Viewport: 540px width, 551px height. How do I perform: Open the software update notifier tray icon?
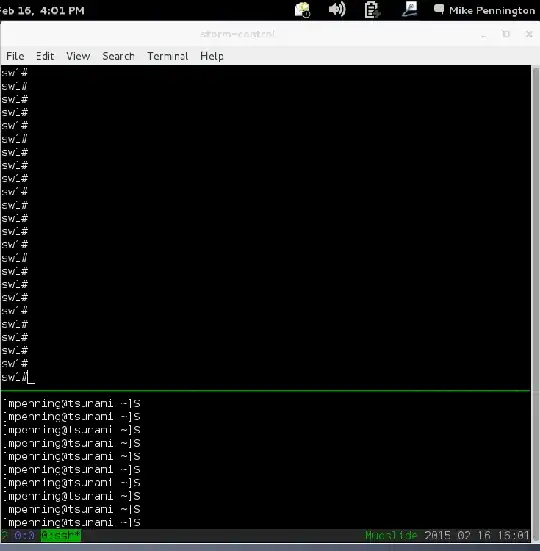point(302,9)
